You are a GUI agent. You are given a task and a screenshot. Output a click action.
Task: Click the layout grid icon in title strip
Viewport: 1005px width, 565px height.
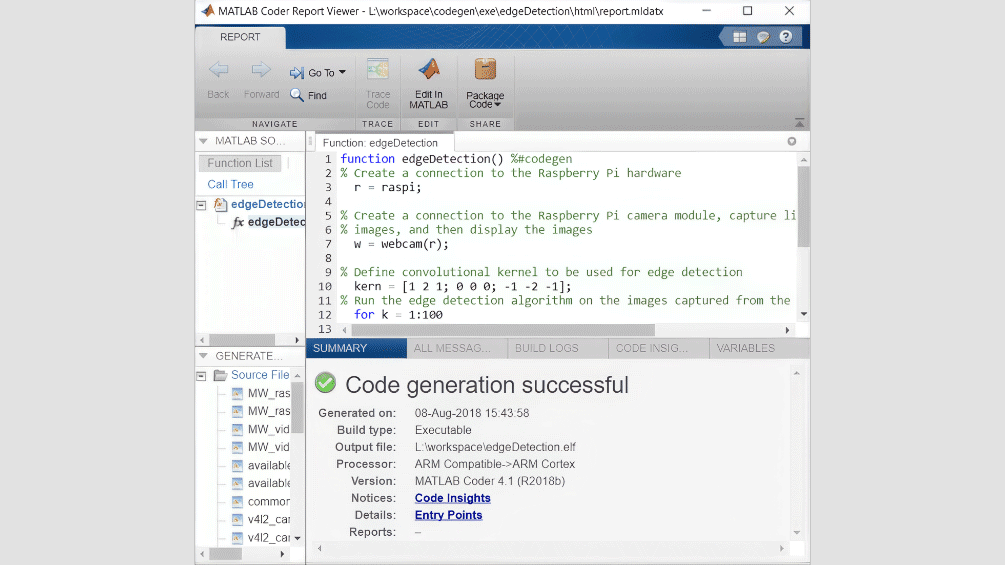(x=739, y=37)
